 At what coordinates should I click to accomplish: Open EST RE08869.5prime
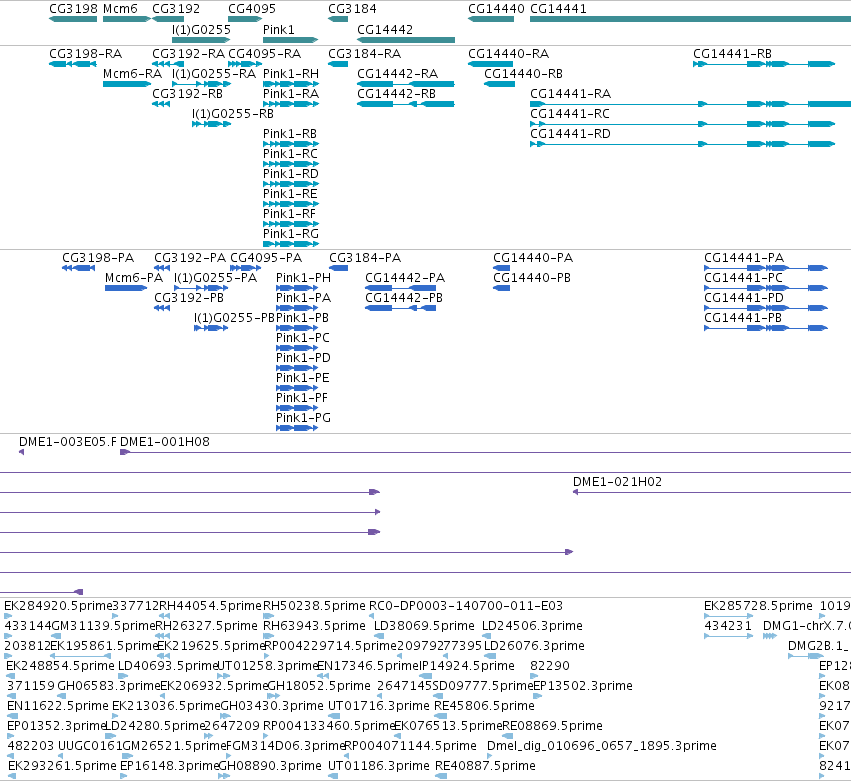552,725
